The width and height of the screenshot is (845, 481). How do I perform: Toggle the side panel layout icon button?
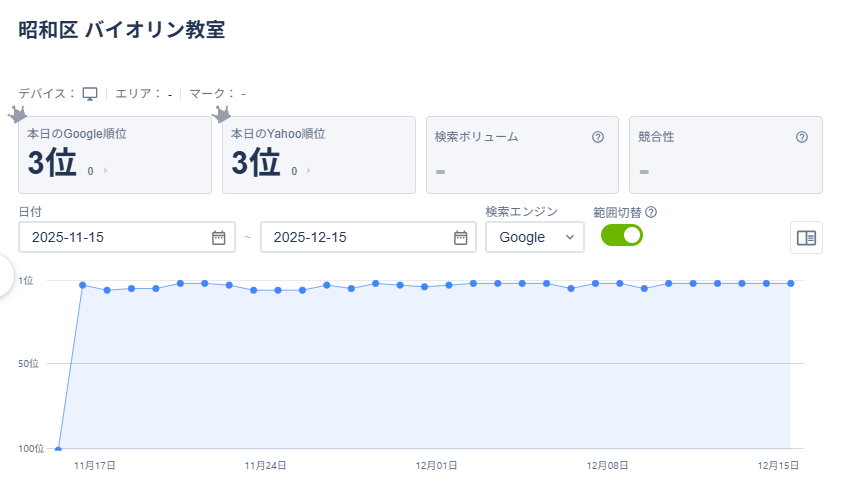(806, 237)
